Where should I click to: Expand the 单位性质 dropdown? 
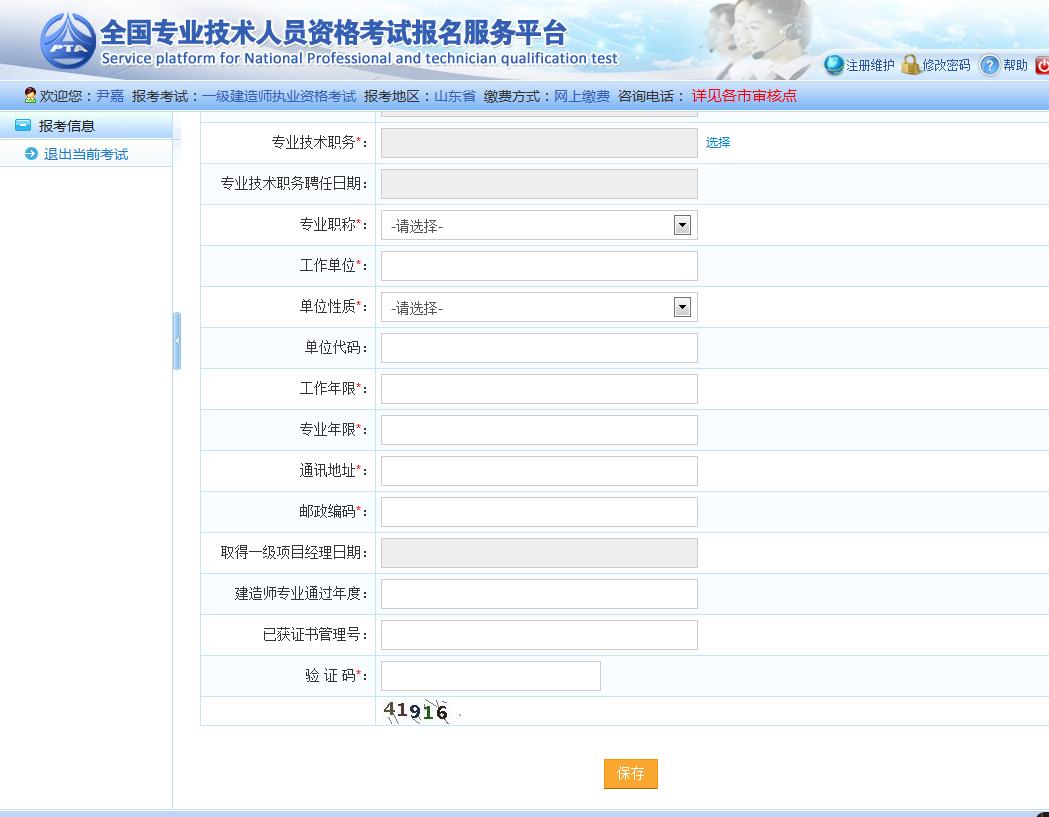tap(682, 308)
